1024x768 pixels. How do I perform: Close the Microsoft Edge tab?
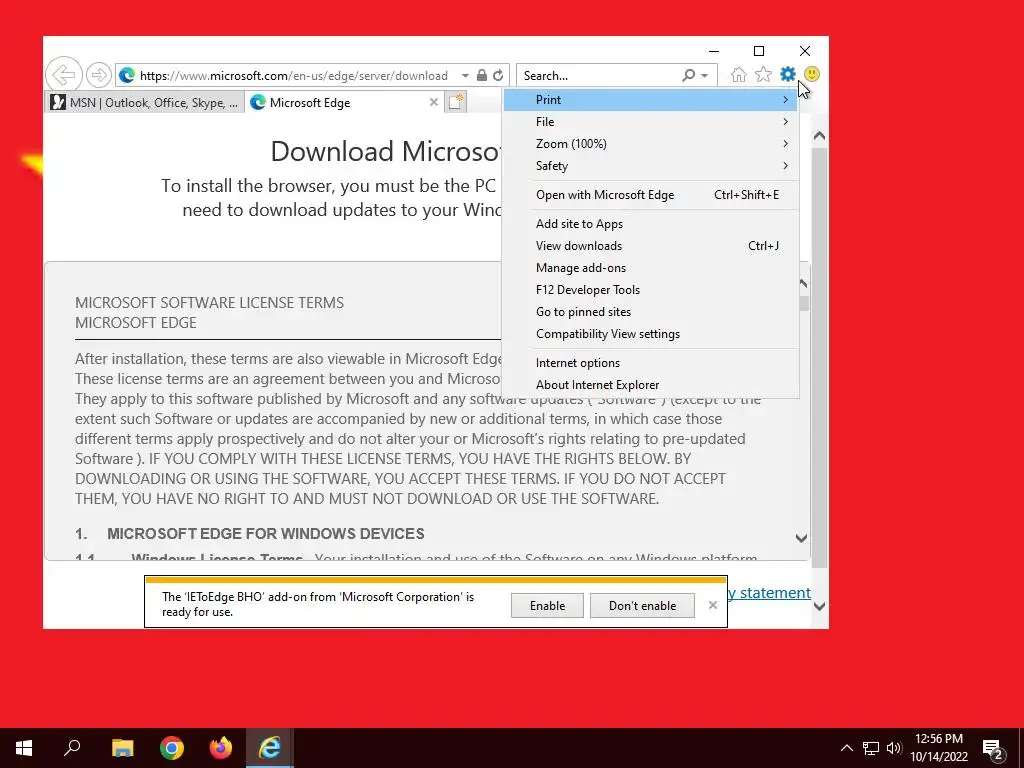[434, 102]
